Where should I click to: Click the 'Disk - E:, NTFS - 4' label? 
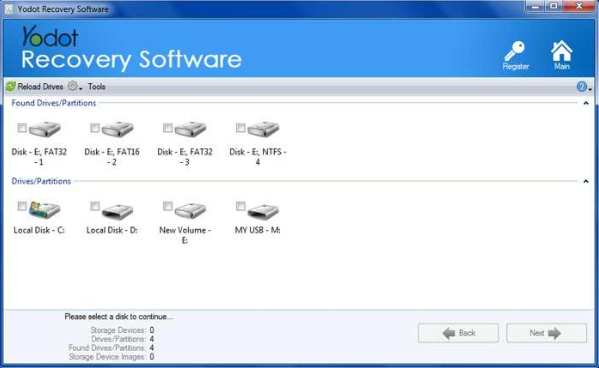point(258,157)
